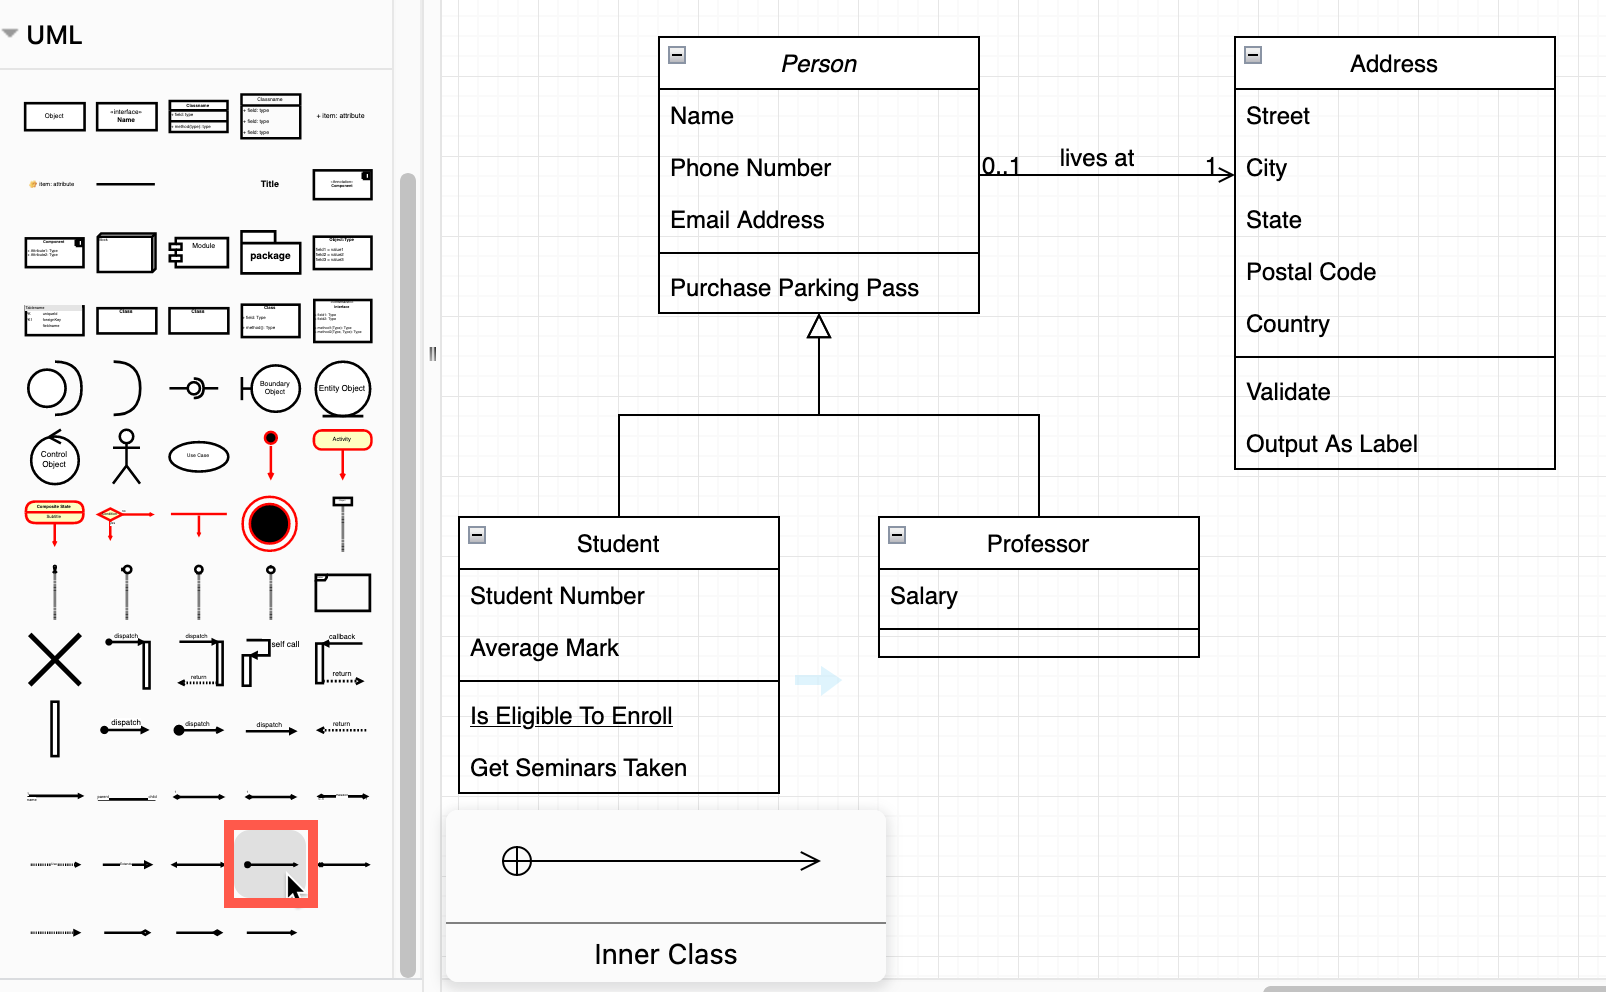
Task: Click the underlined Is Eligible To Enroll method
Action: point(570,716)
